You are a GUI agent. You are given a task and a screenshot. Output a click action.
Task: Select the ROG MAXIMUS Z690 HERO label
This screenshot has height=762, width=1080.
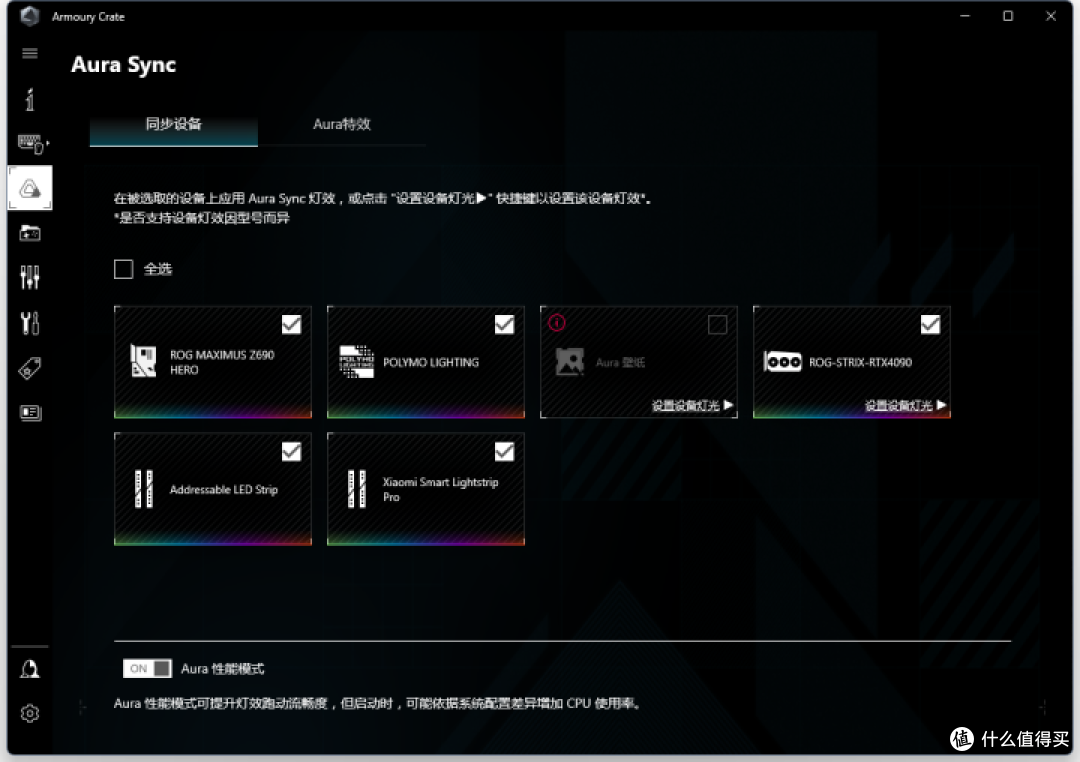(x=222, y=362)
